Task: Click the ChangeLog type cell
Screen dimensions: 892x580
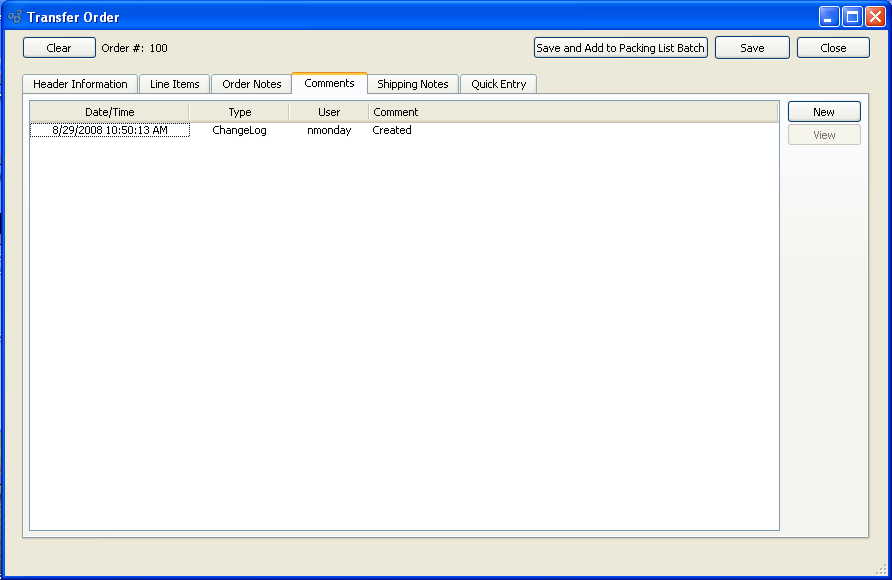Action: click(239, 130)
